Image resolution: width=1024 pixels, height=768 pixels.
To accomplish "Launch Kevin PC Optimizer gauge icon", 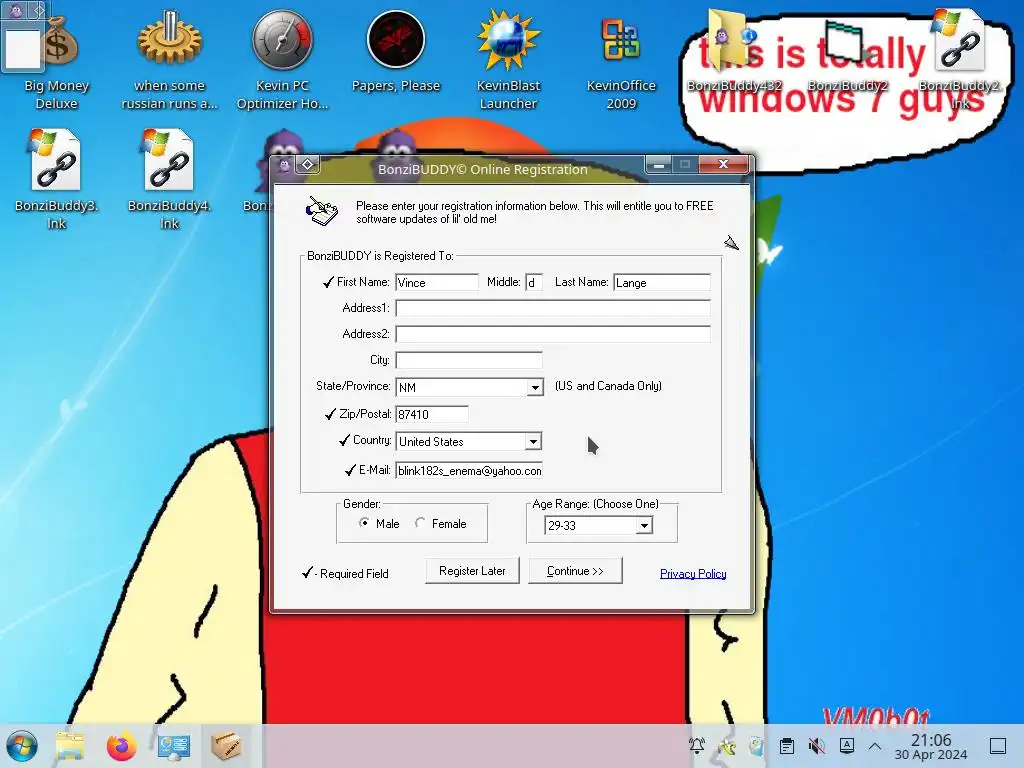I will tap(282, 59).
